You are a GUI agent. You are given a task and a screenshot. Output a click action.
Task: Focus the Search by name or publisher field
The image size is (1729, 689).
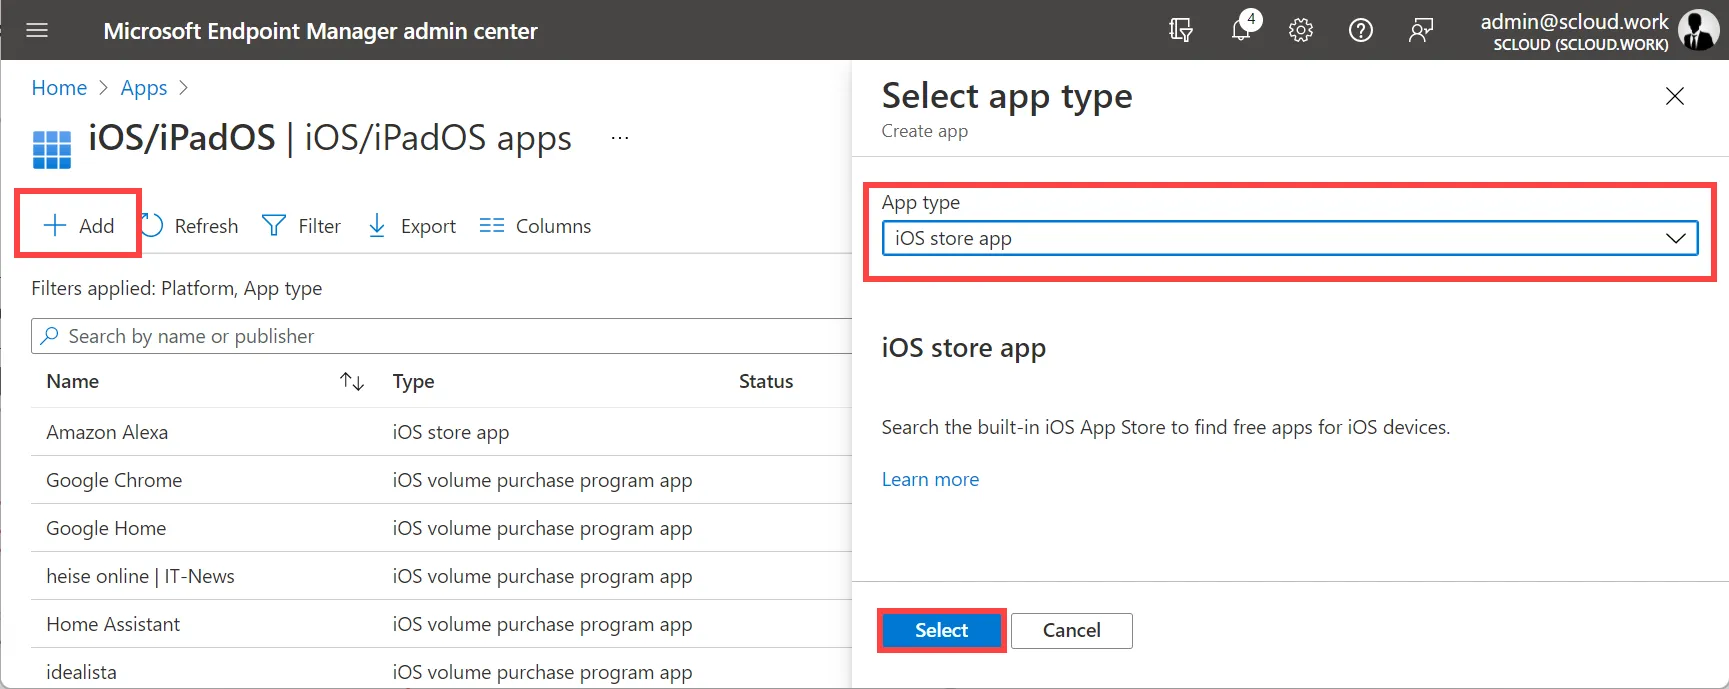point(441,336)
